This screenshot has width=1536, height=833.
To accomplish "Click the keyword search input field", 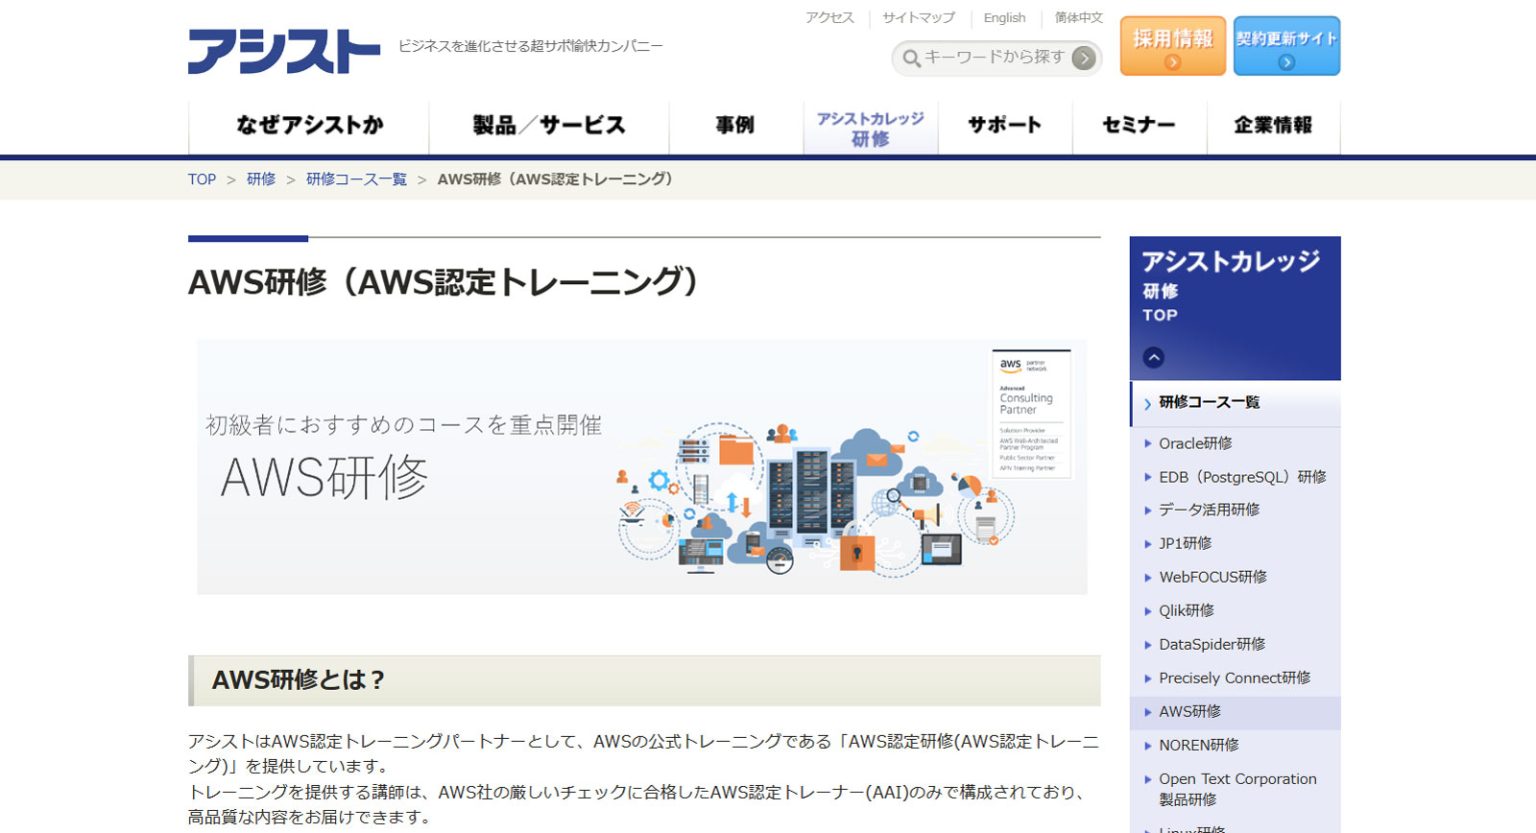I will click(990, 58).
